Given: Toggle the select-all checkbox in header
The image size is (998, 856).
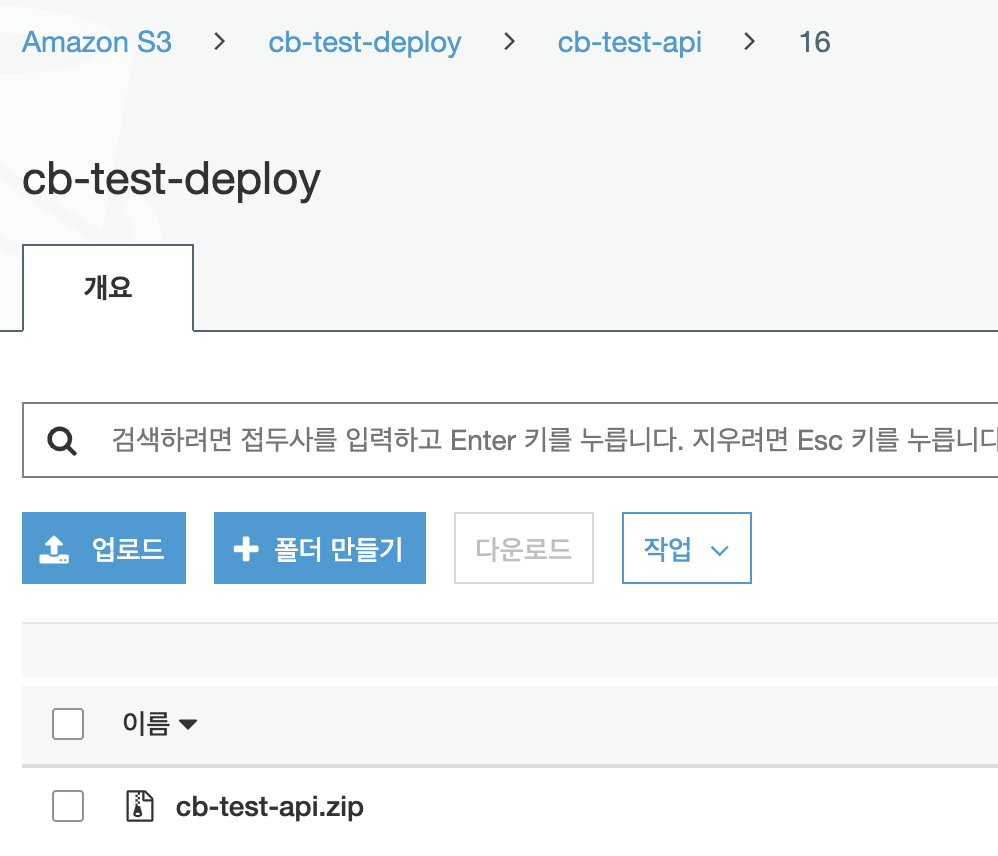Looking at the screenshot, I should [x=68, y=724].
